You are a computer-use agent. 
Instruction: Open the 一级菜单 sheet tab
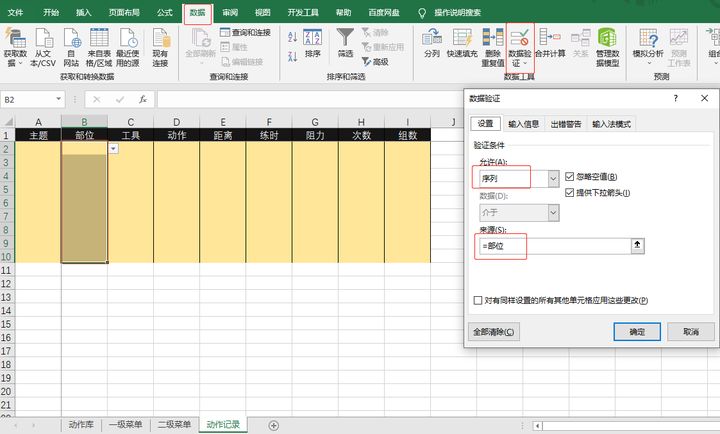(125, 424)
